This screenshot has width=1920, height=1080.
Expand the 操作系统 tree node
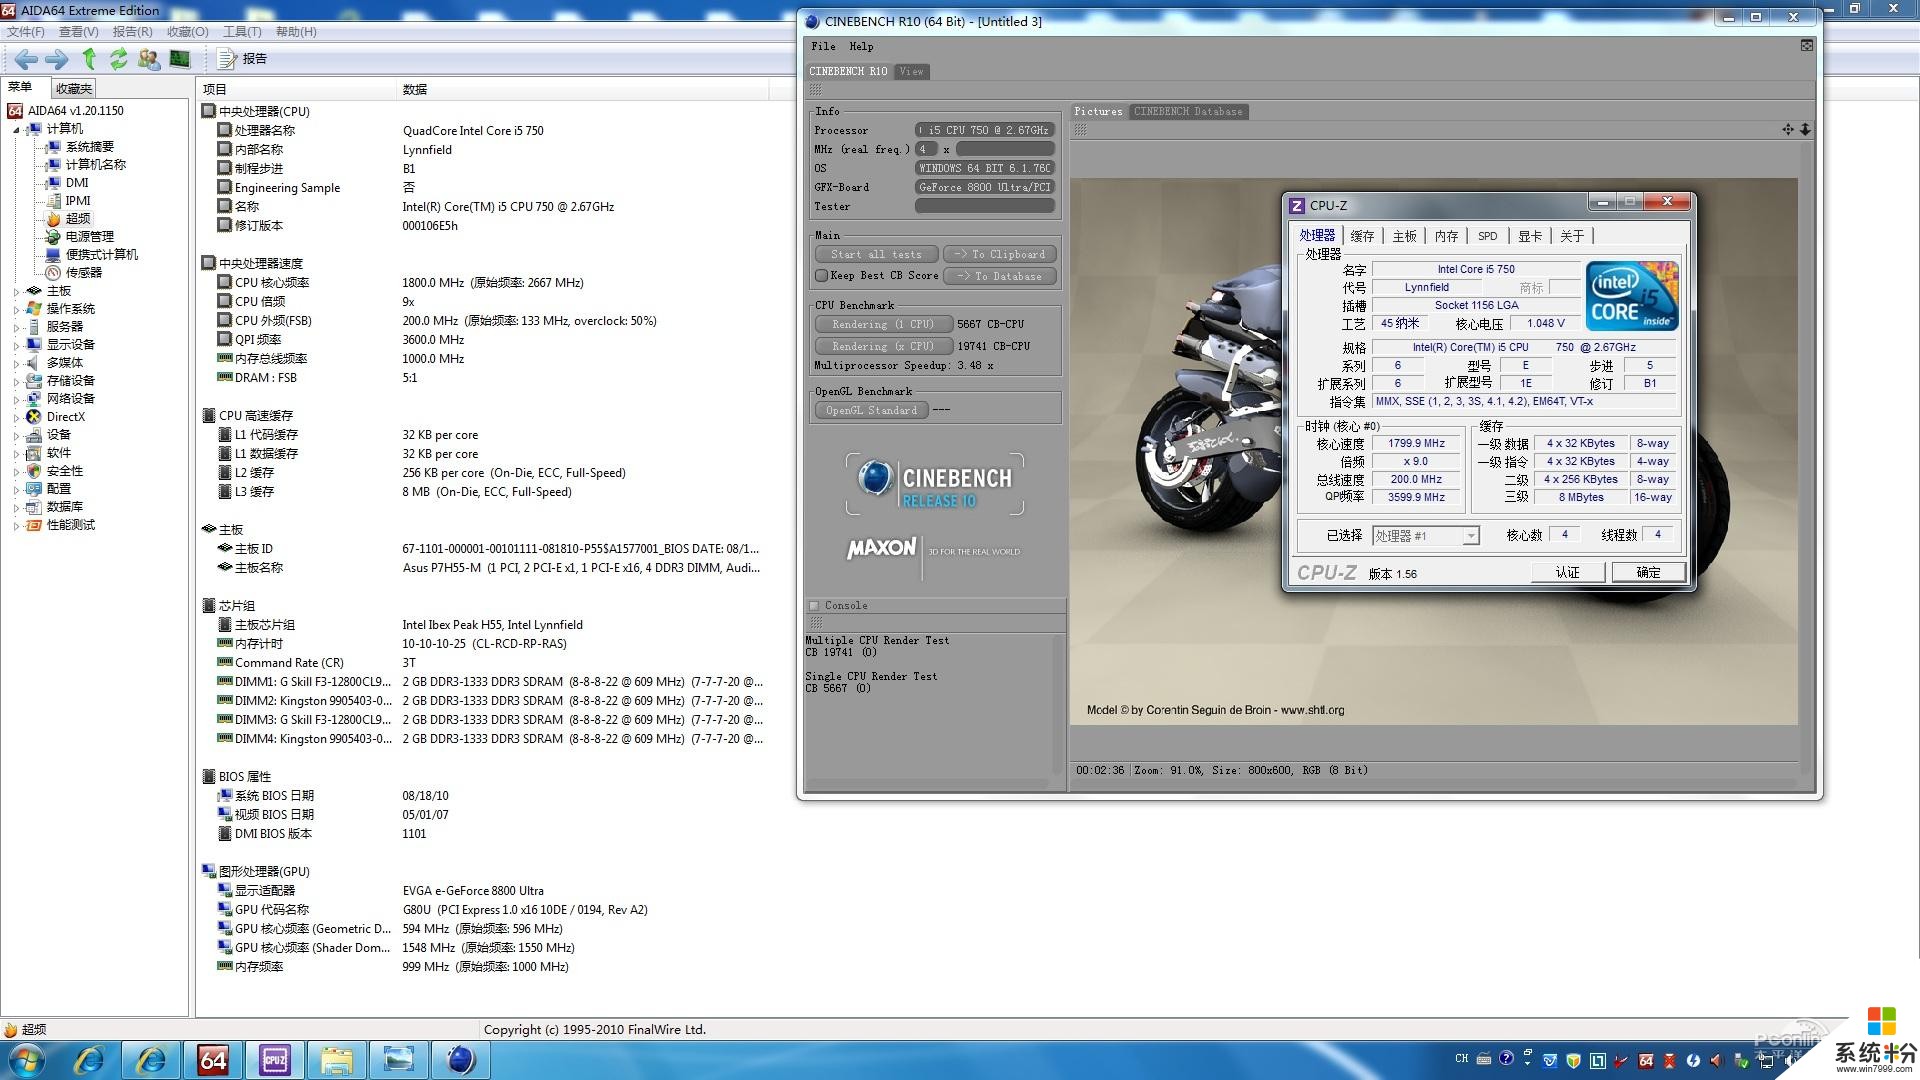click(17, 309)
